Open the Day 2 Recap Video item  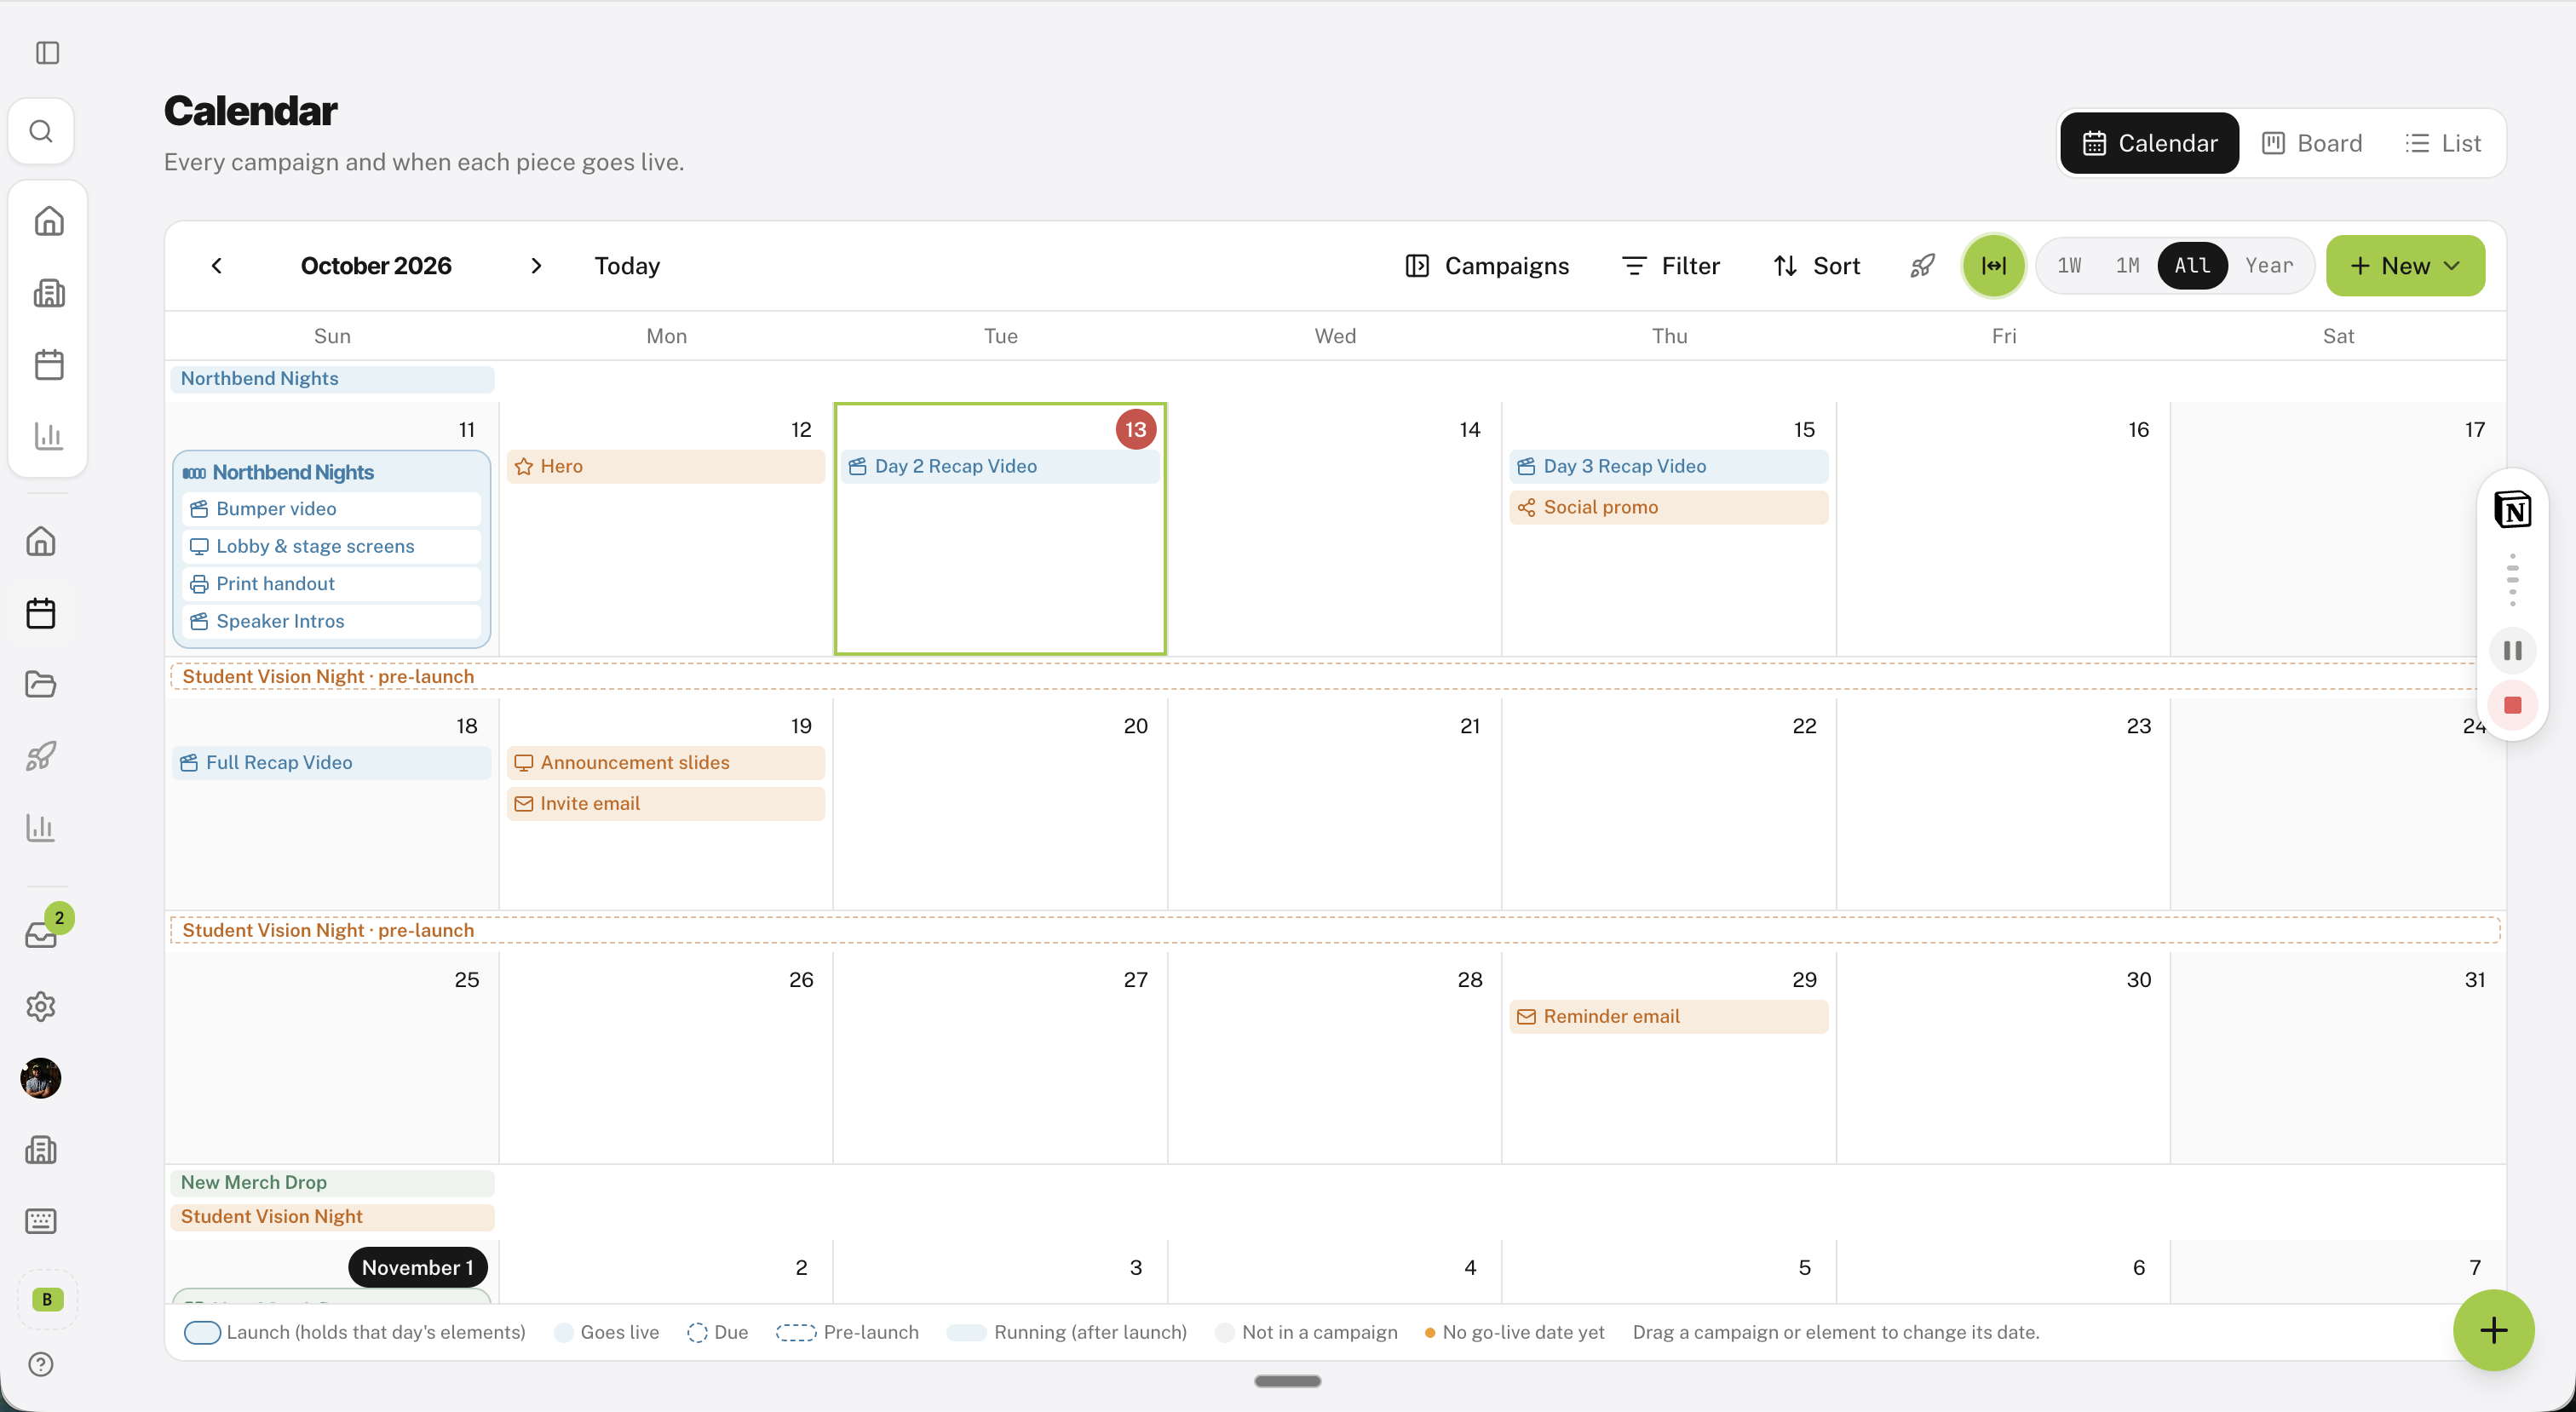[x=1000, y=466]
